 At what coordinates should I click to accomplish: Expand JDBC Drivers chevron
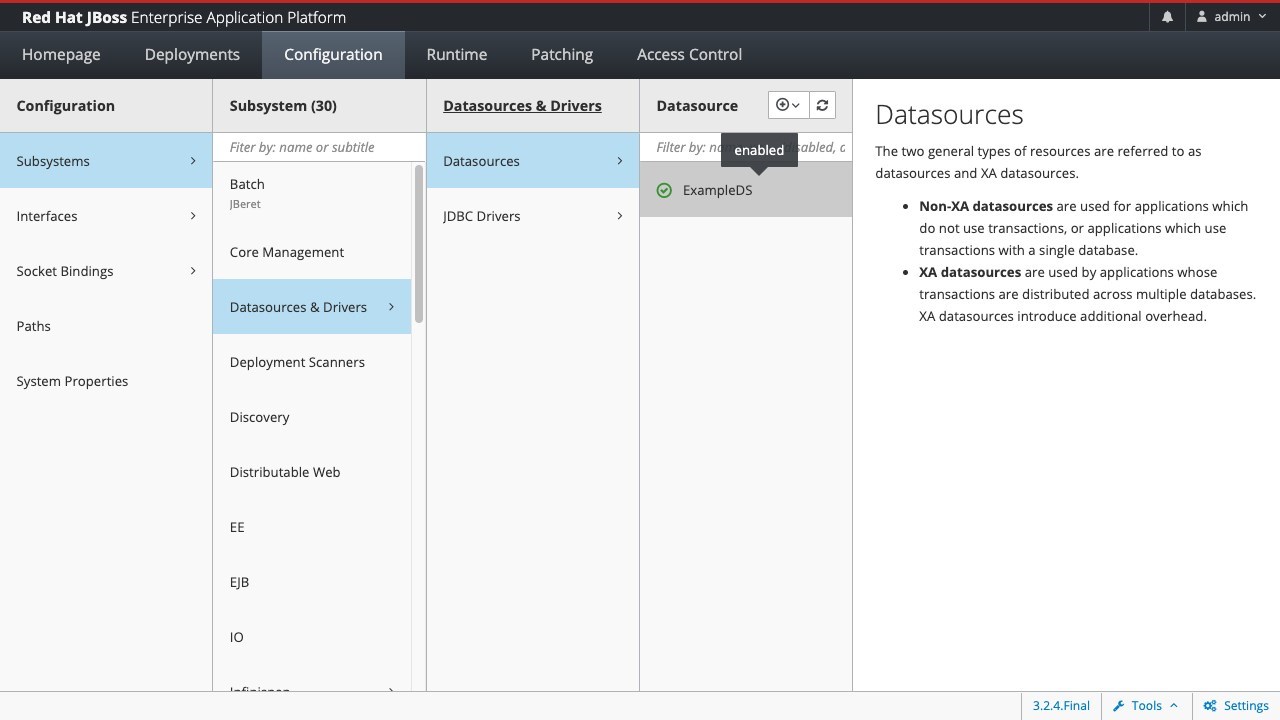coord(619,216)
